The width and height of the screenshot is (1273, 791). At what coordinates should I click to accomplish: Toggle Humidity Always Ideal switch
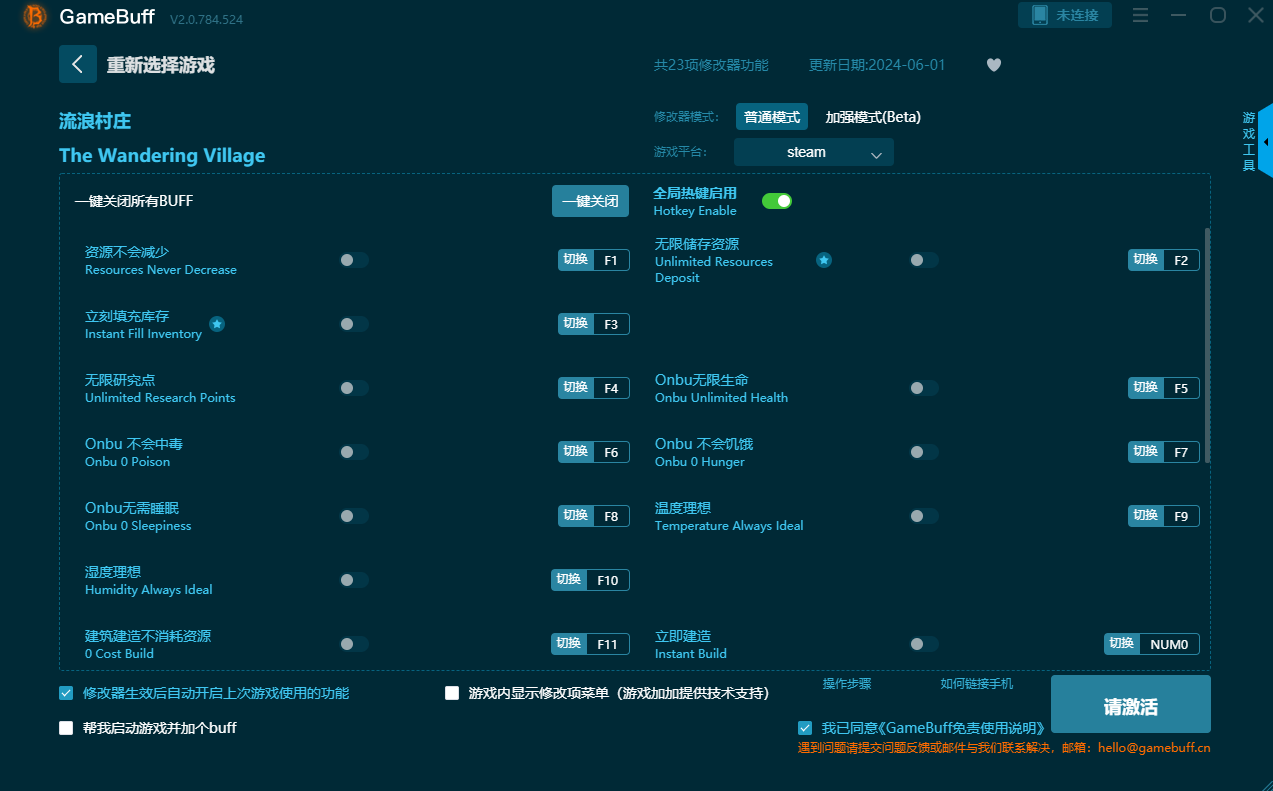click(354, 580)
